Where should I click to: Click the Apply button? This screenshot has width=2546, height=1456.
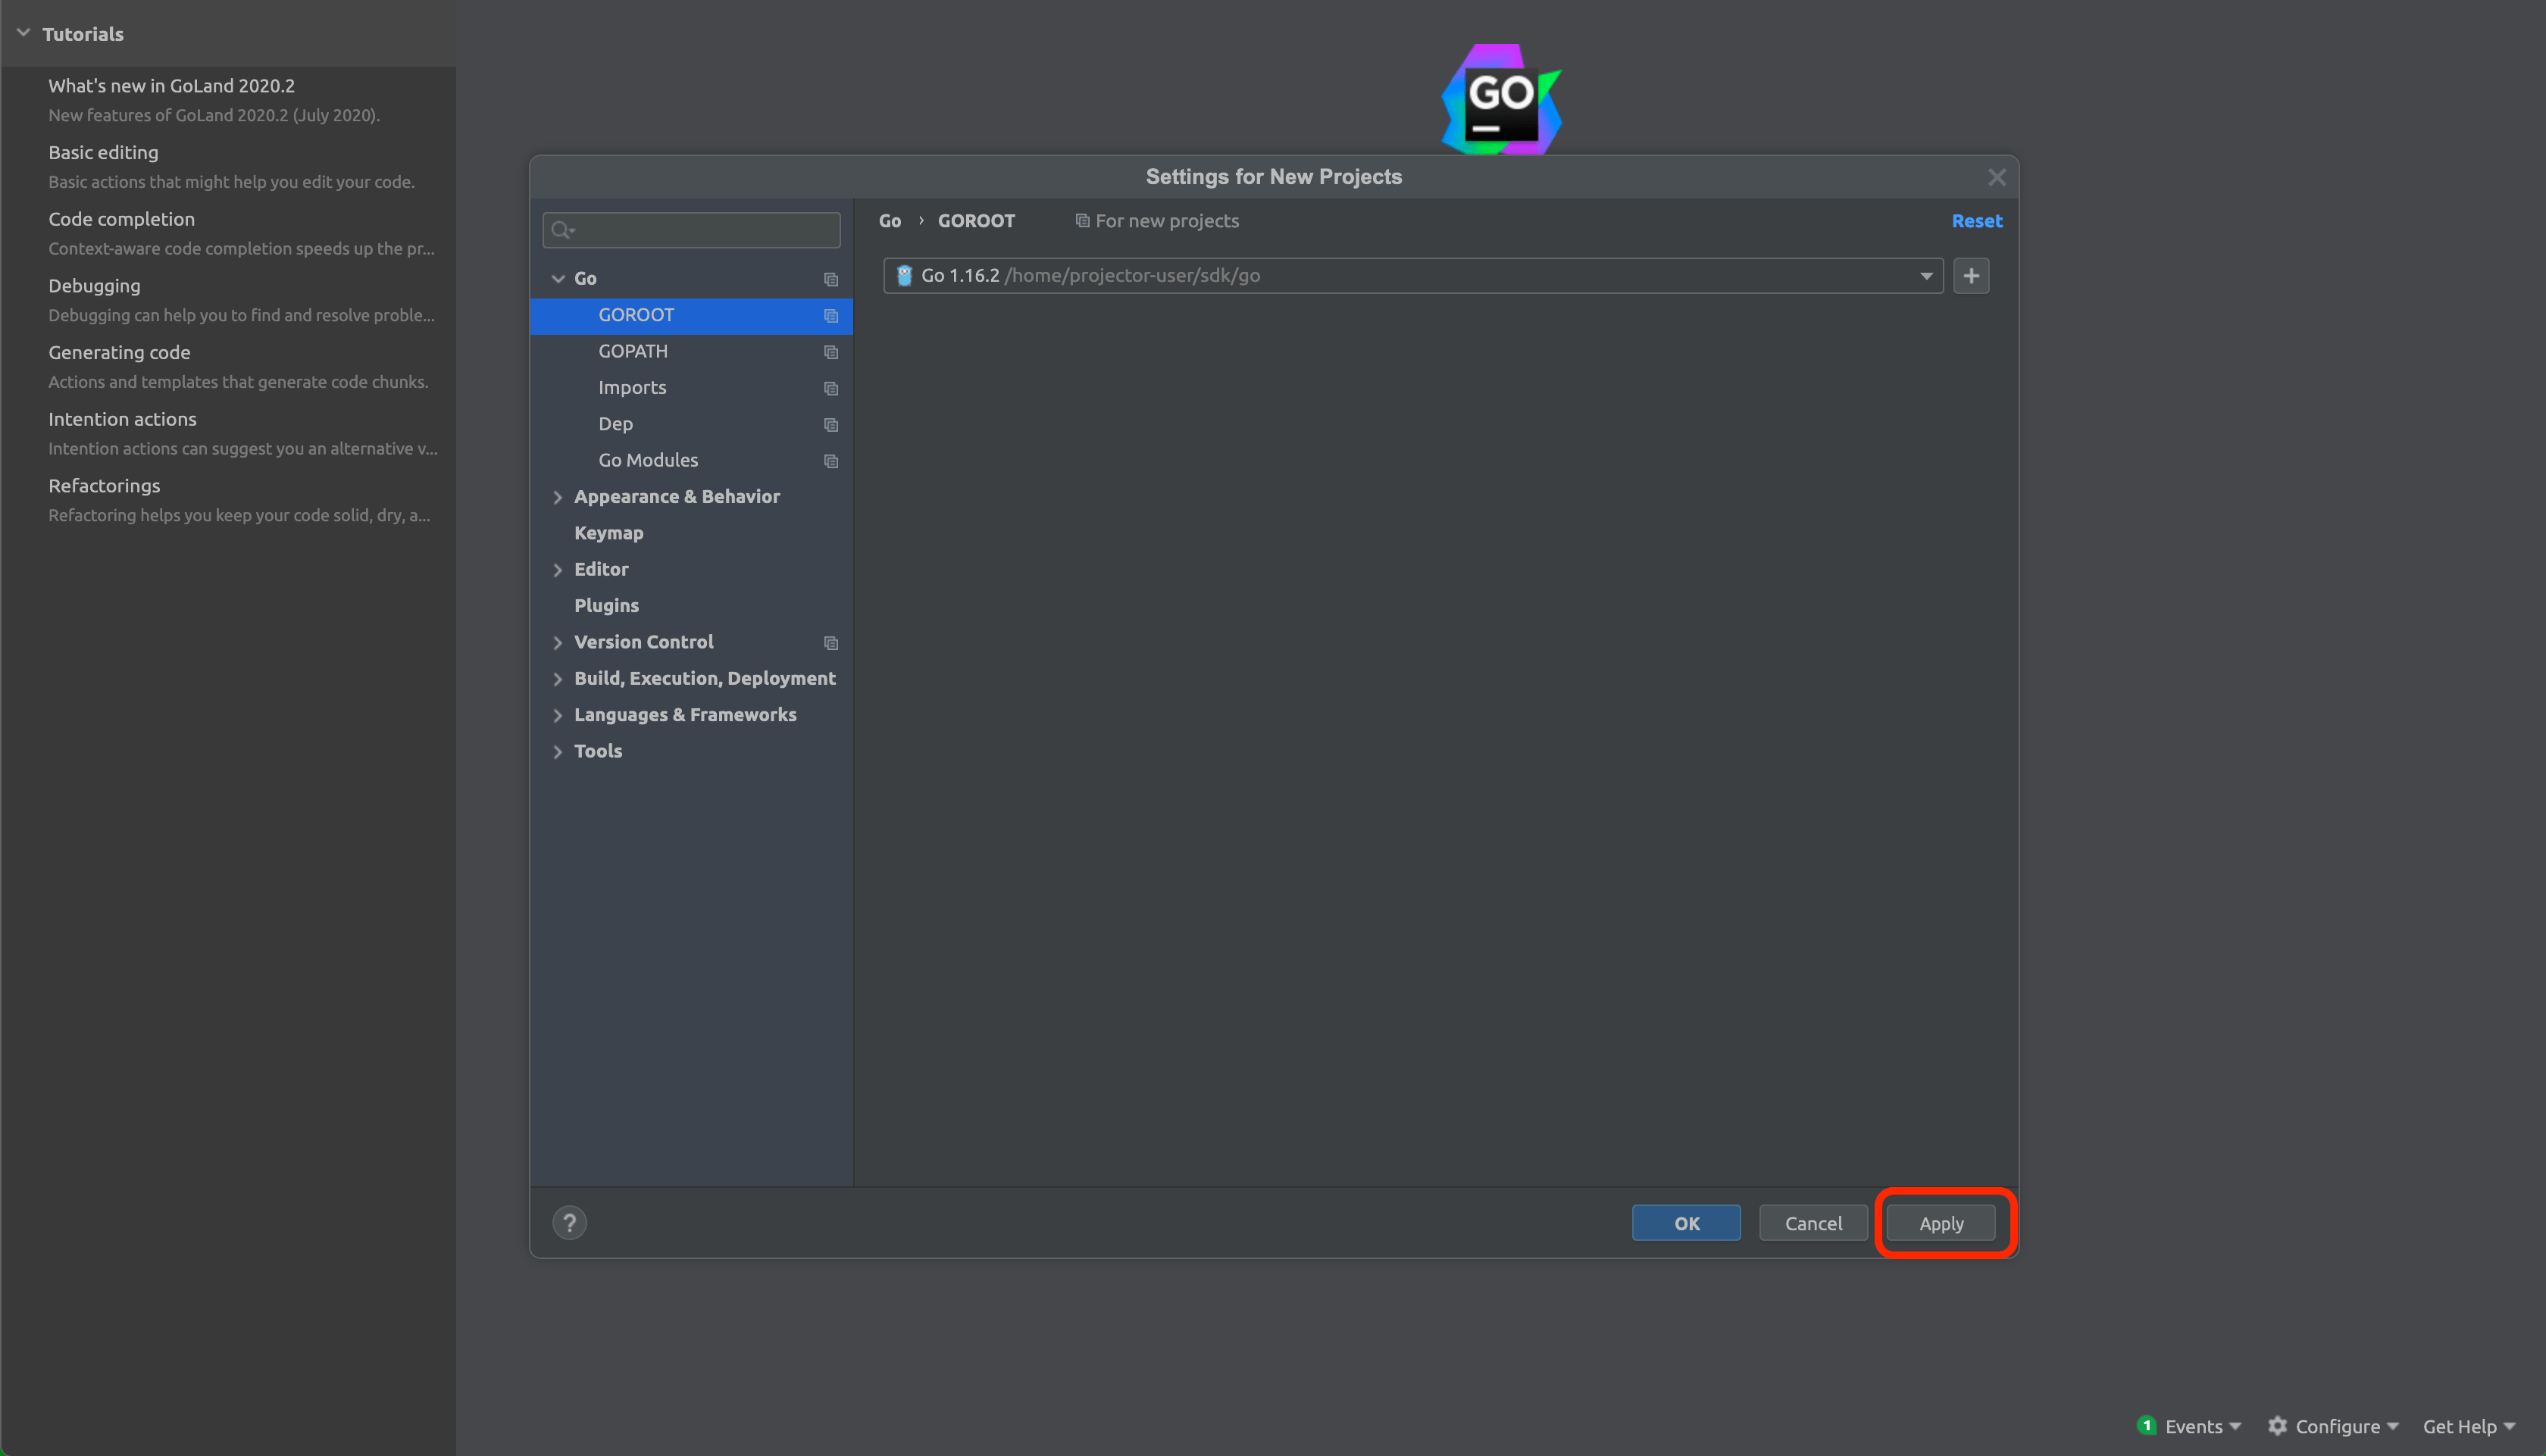1941,1223
